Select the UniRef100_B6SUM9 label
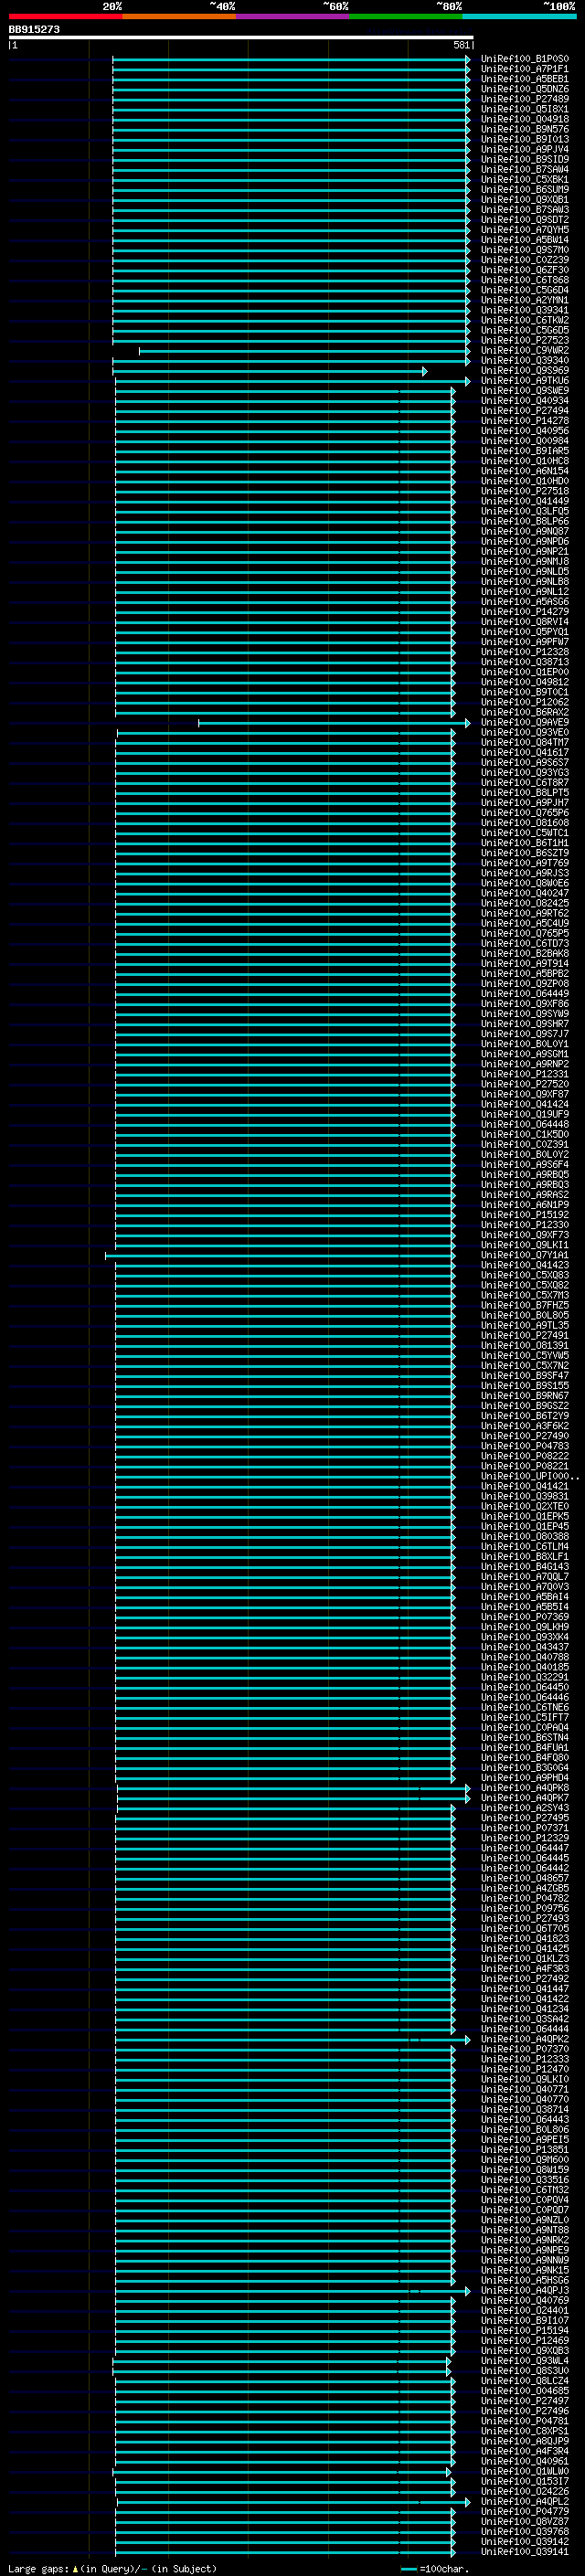The image size is (585, 2576). click(x=525, y=190)
